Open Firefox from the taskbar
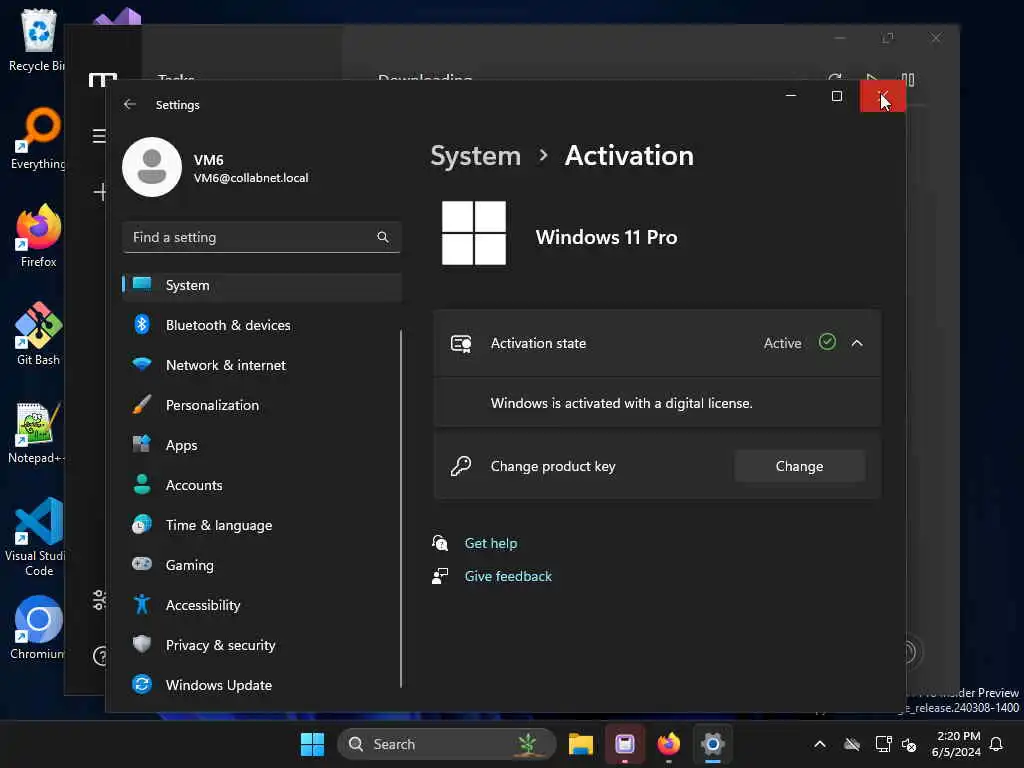 (x=669, y=744)
